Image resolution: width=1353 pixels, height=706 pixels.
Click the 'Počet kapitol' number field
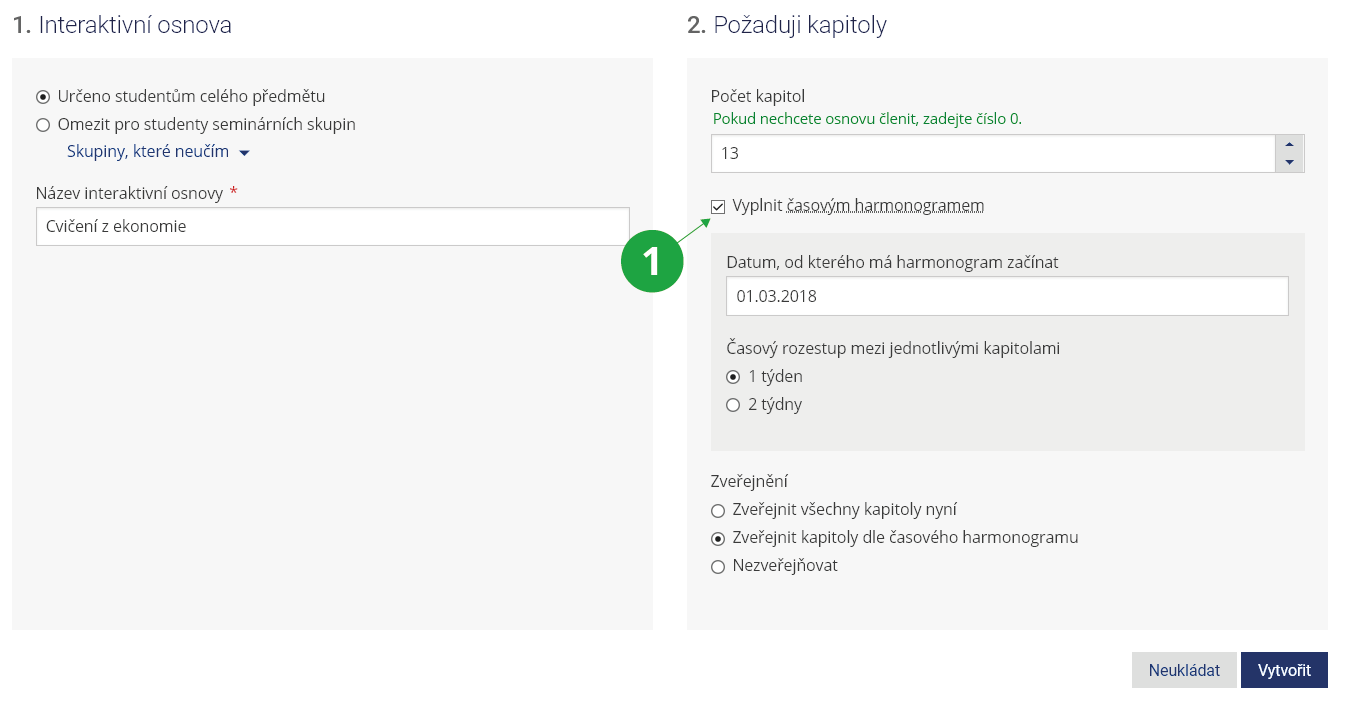click(x=993, y=154)
